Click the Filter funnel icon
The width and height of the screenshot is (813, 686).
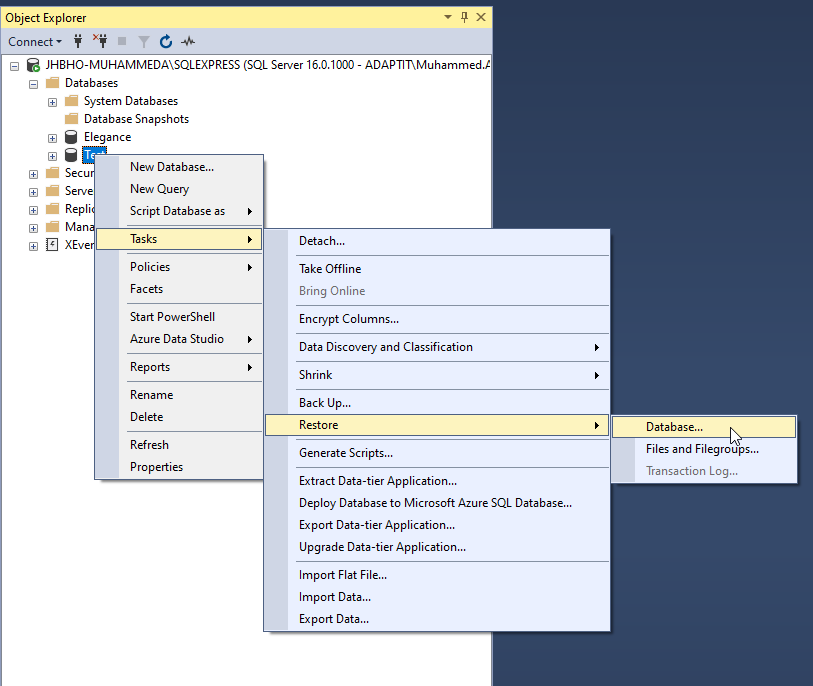pyautogui.click(x=144, y=41)
